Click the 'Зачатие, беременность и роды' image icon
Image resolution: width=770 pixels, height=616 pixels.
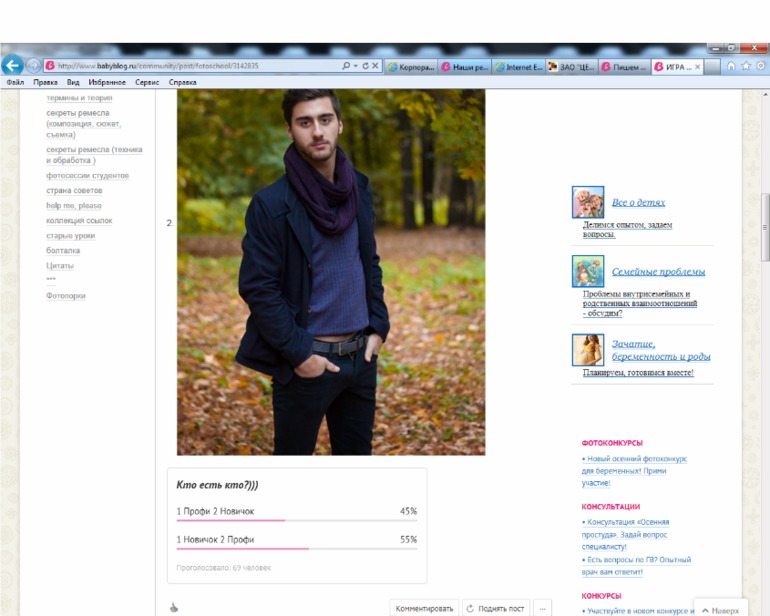coord(587,349)
